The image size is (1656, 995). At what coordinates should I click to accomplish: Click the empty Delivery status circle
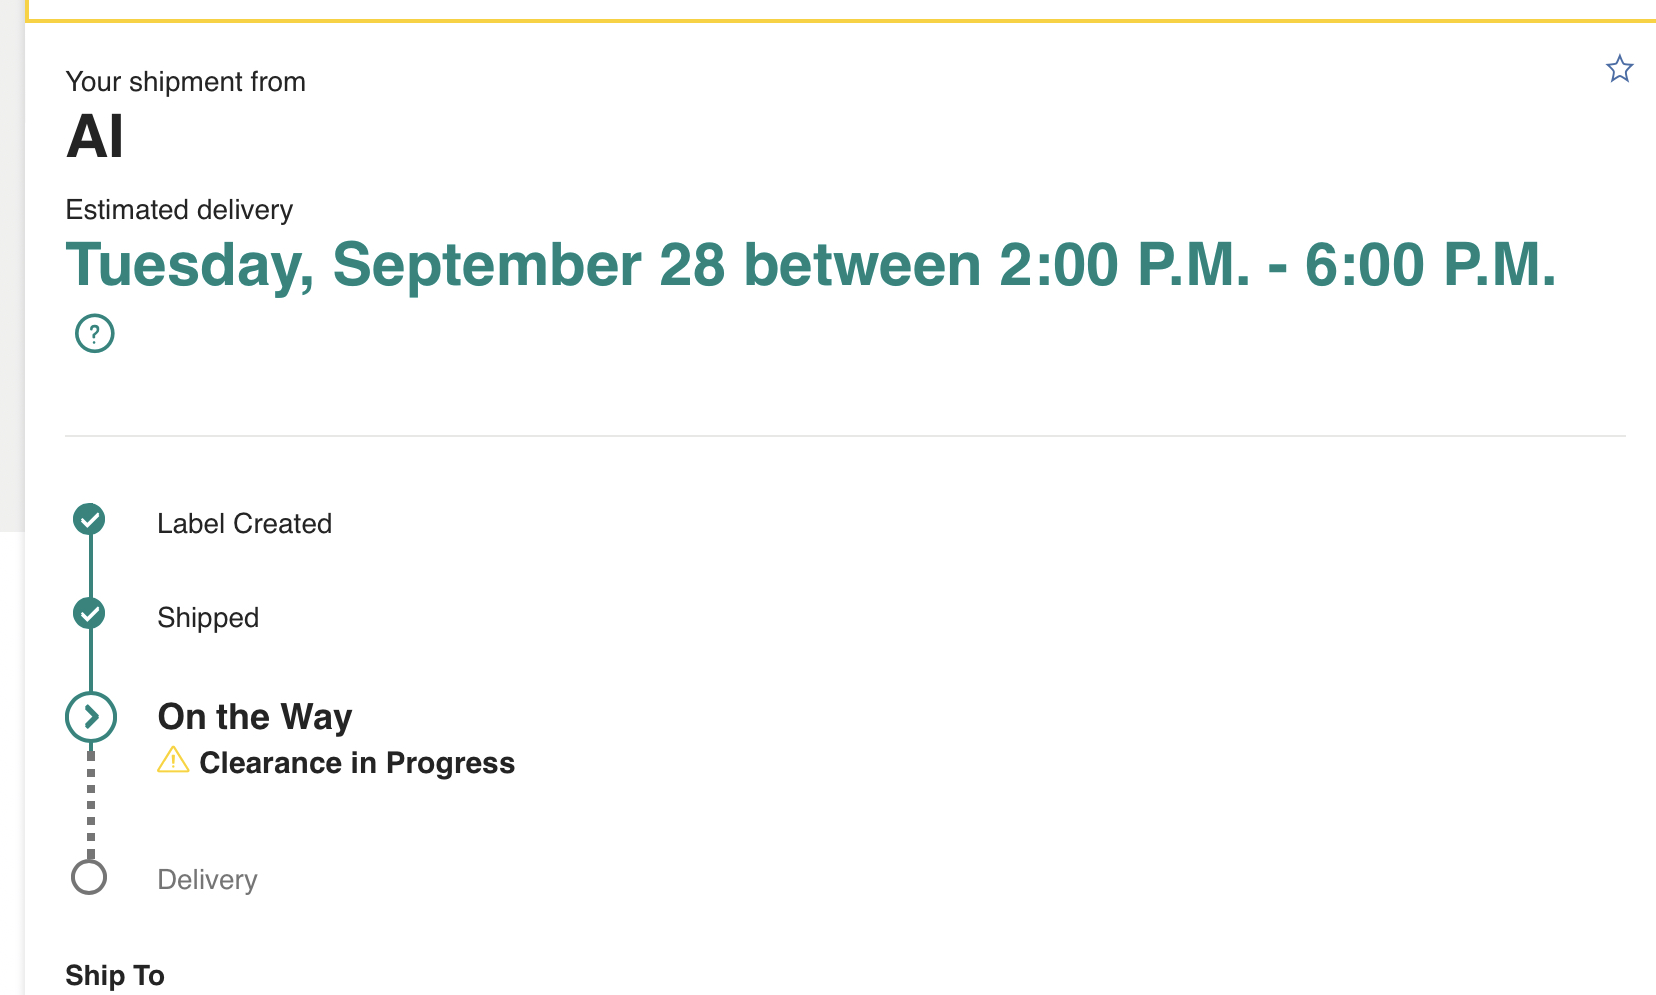(x=89, y=877)
